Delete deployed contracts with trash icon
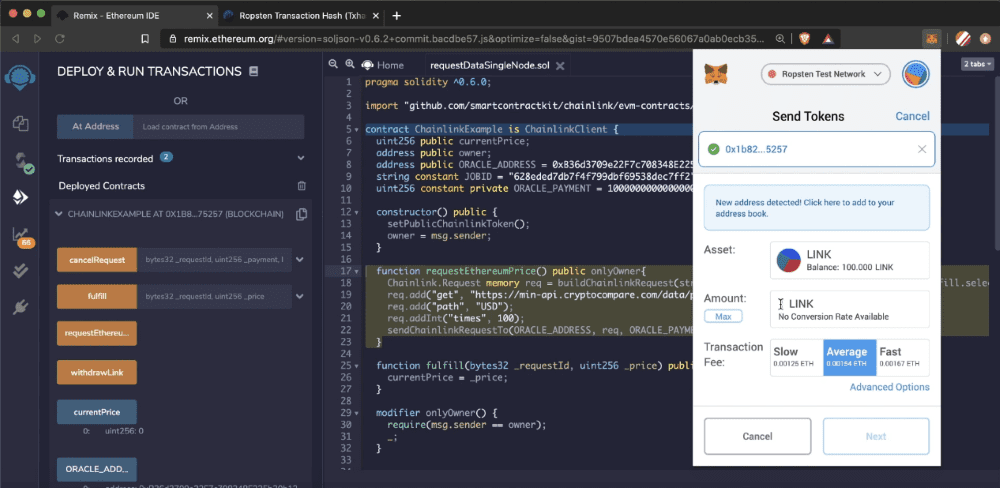Image resolution: width=1000 pixels, height=488 pixels. click(x=302, y=186)
